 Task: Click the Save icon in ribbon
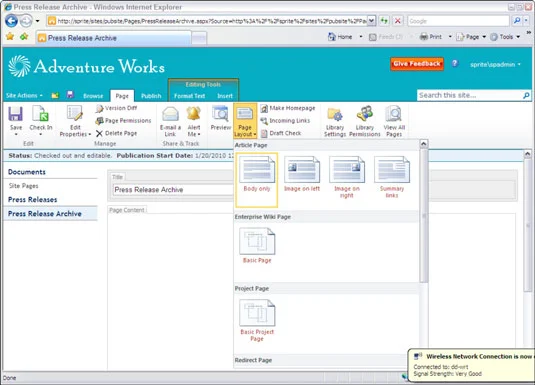(x=16, y=114)
